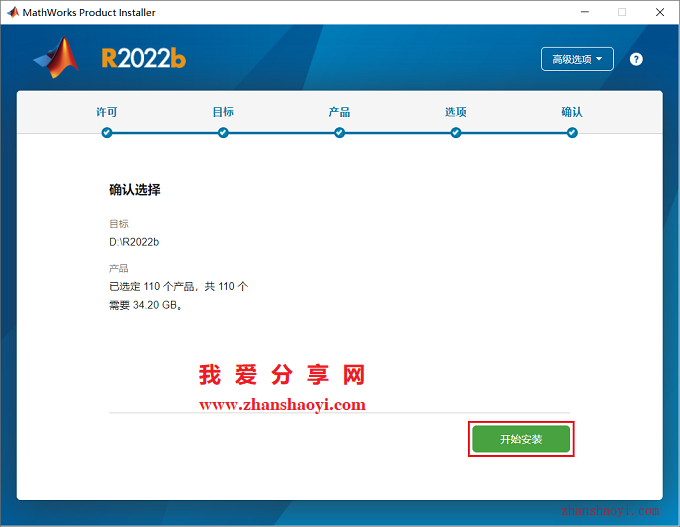Select the 确认 step label
This screenshot has width=680, height=527.
coord(572,112)
